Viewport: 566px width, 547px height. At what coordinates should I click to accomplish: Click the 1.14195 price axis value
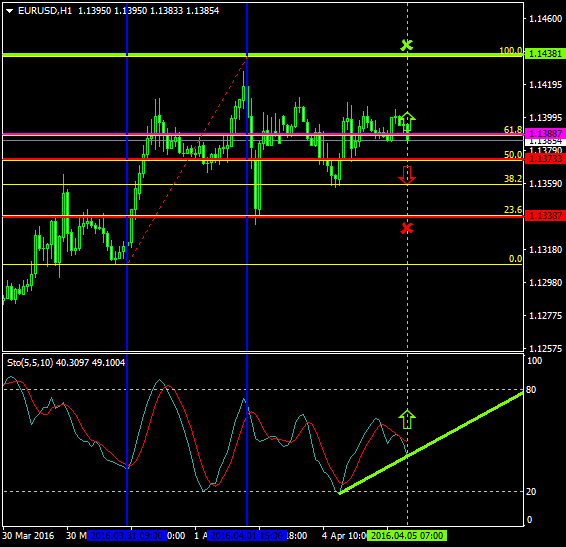point(545,84)
